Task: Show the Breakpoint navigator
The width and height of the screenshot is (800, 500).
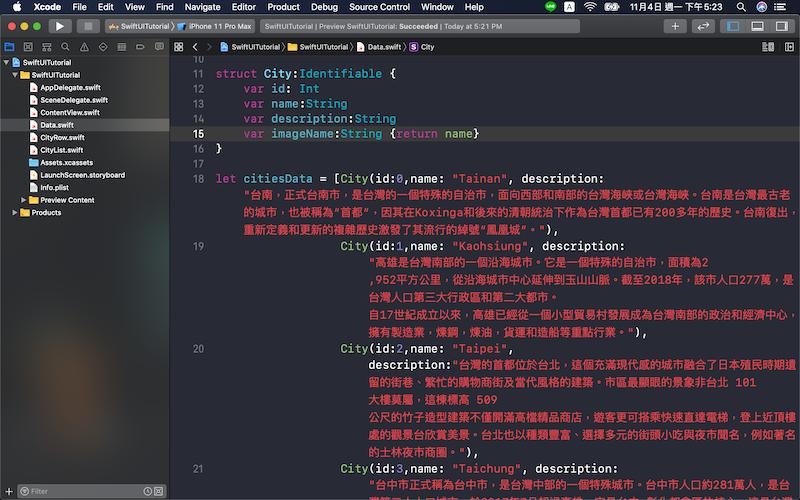Action: coord(140,47)
